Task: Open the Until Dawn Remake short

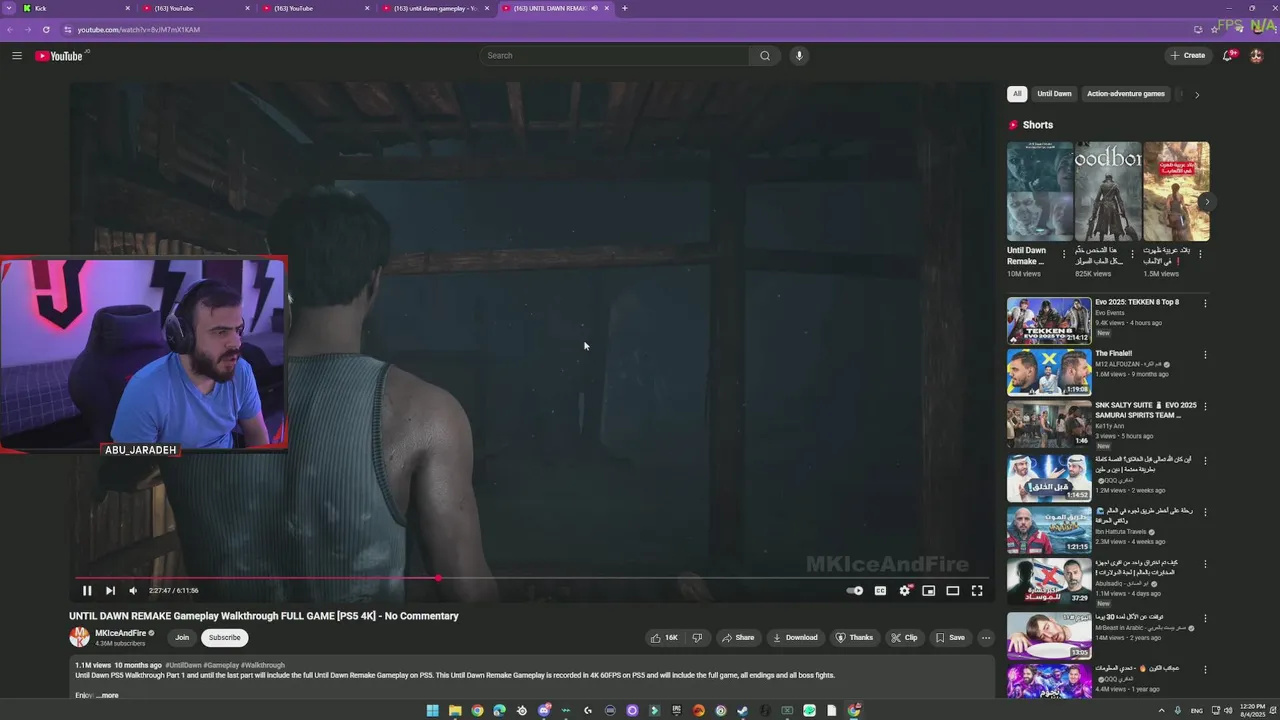Action: tap(1040, 191)
